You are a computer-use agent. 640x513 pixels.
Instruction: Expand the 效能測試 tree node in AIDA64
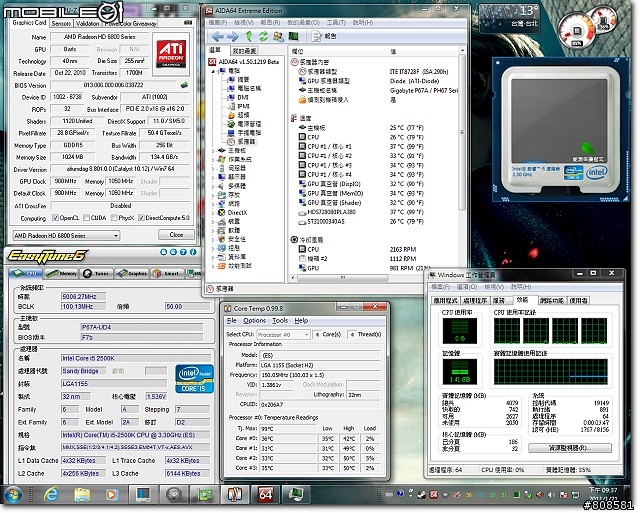click(213, 266)
